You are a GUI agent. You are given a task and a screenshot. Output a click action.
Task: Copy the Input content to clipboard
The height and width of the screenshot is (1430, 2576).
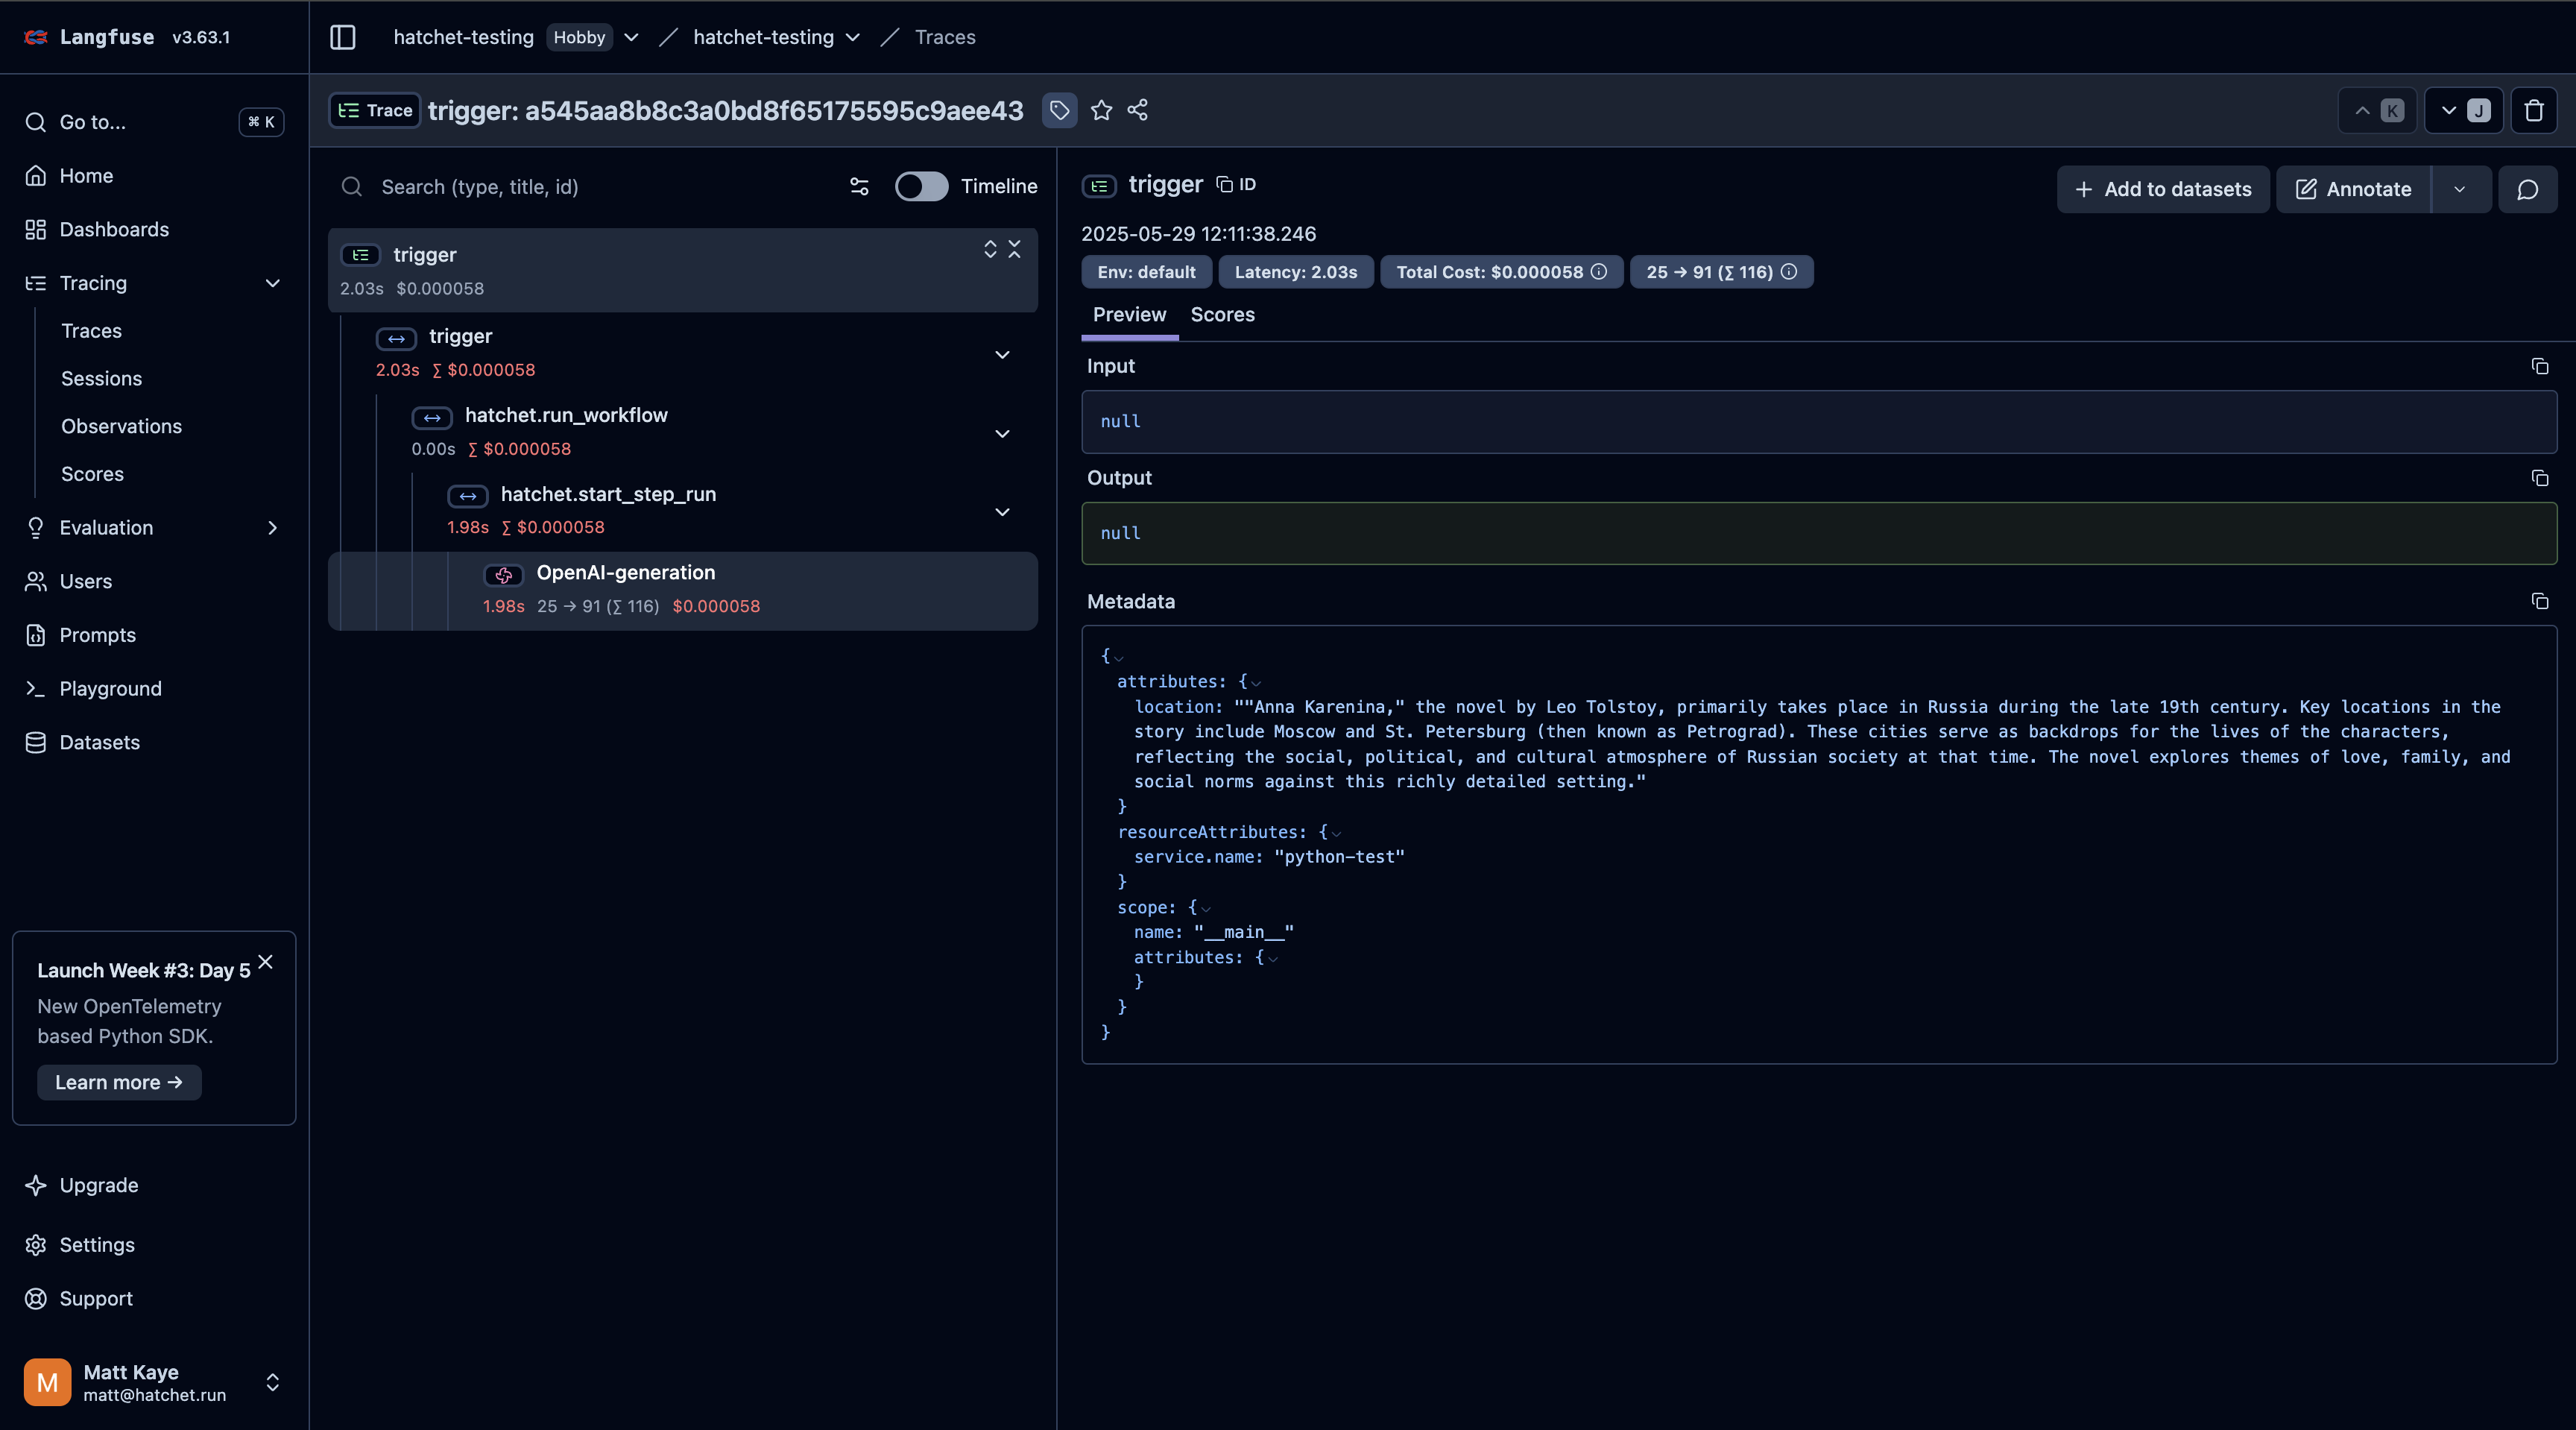(x=2540, y=367)
